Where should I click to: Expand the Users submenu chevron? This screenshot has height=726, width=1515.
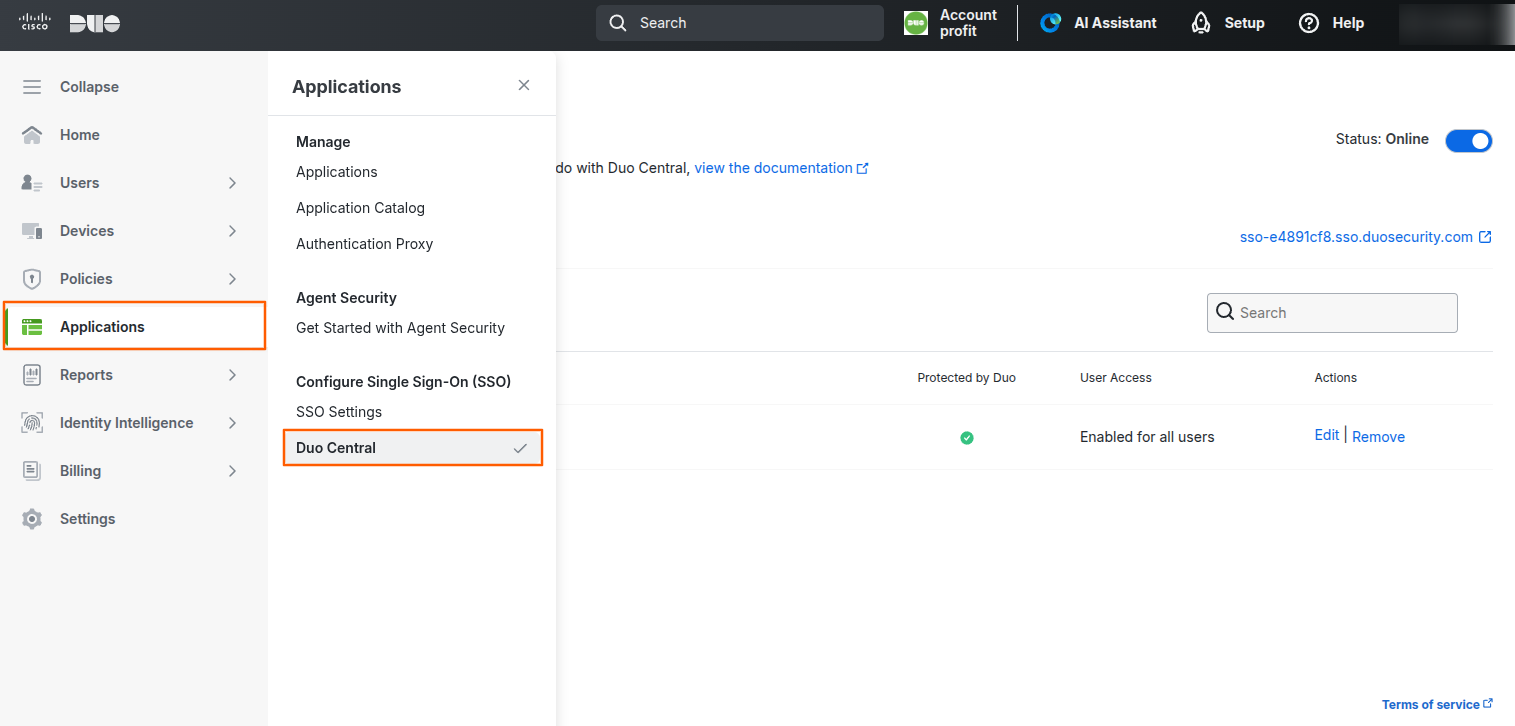232,183
